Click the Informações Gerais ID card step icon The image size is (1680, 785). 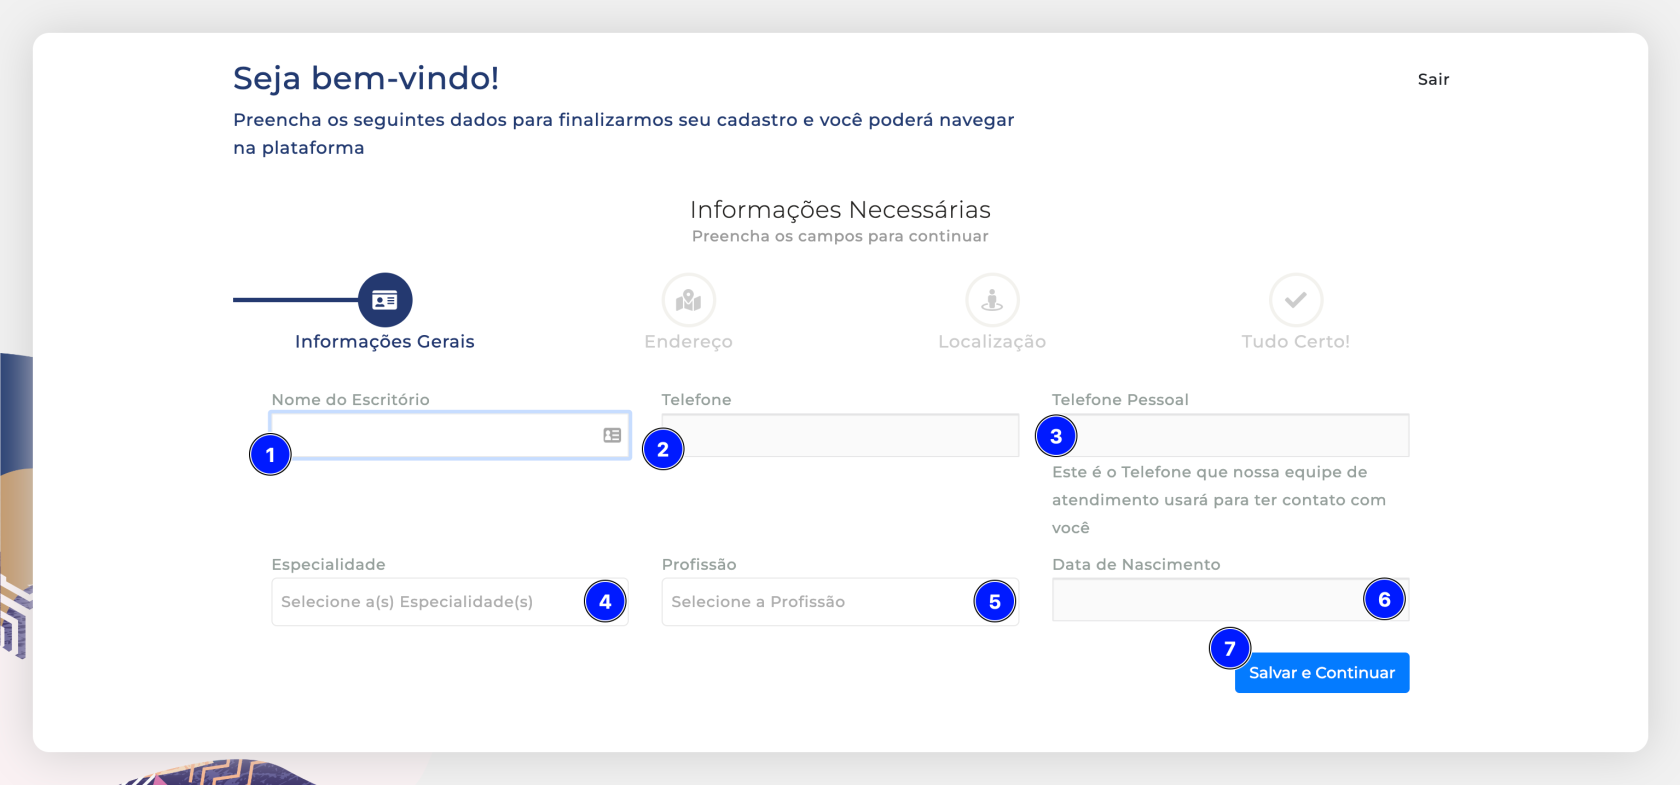pyautogui.click(x=385, y=300)
